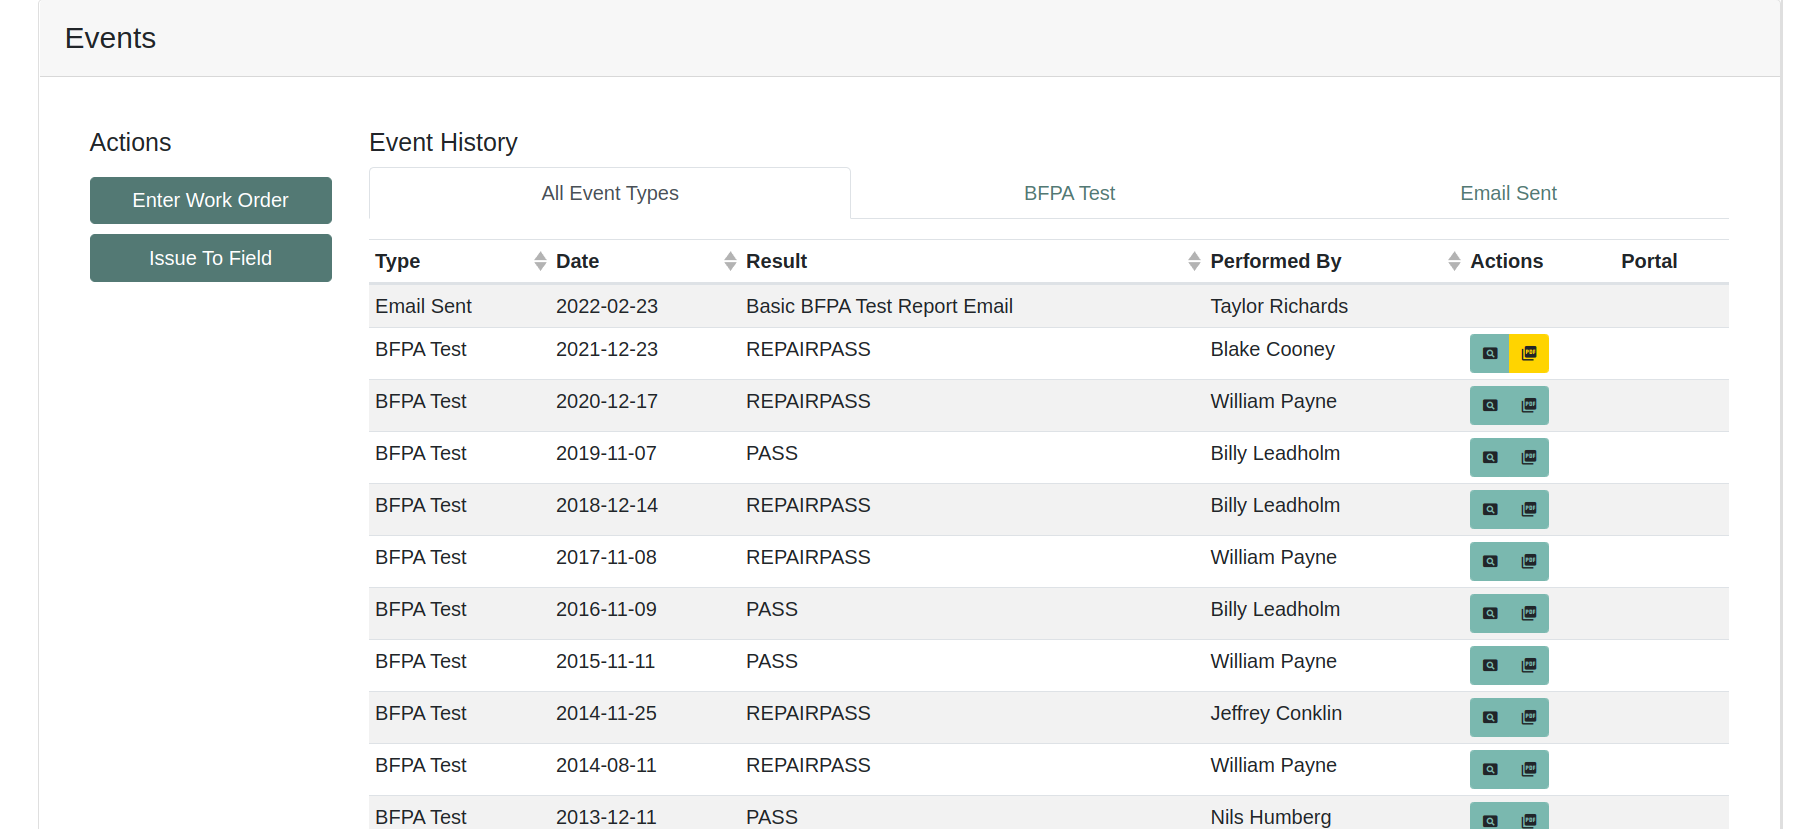Click the Issue To Field button

tap(211, 258)
